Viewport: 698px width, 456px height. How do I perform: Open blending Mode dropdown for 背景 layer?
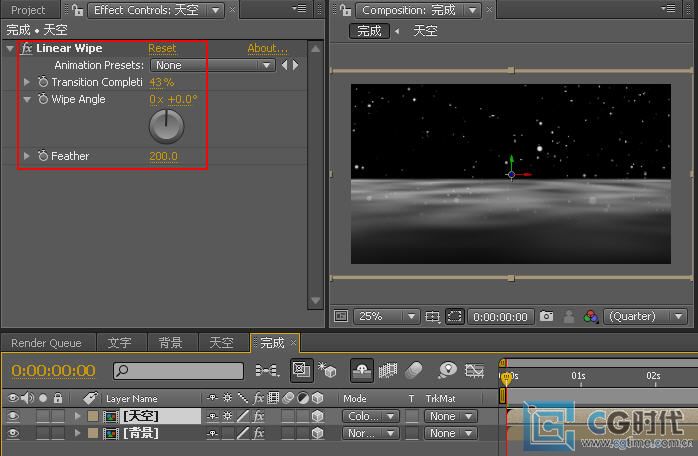pyautogui.click(x=371, y=433)
